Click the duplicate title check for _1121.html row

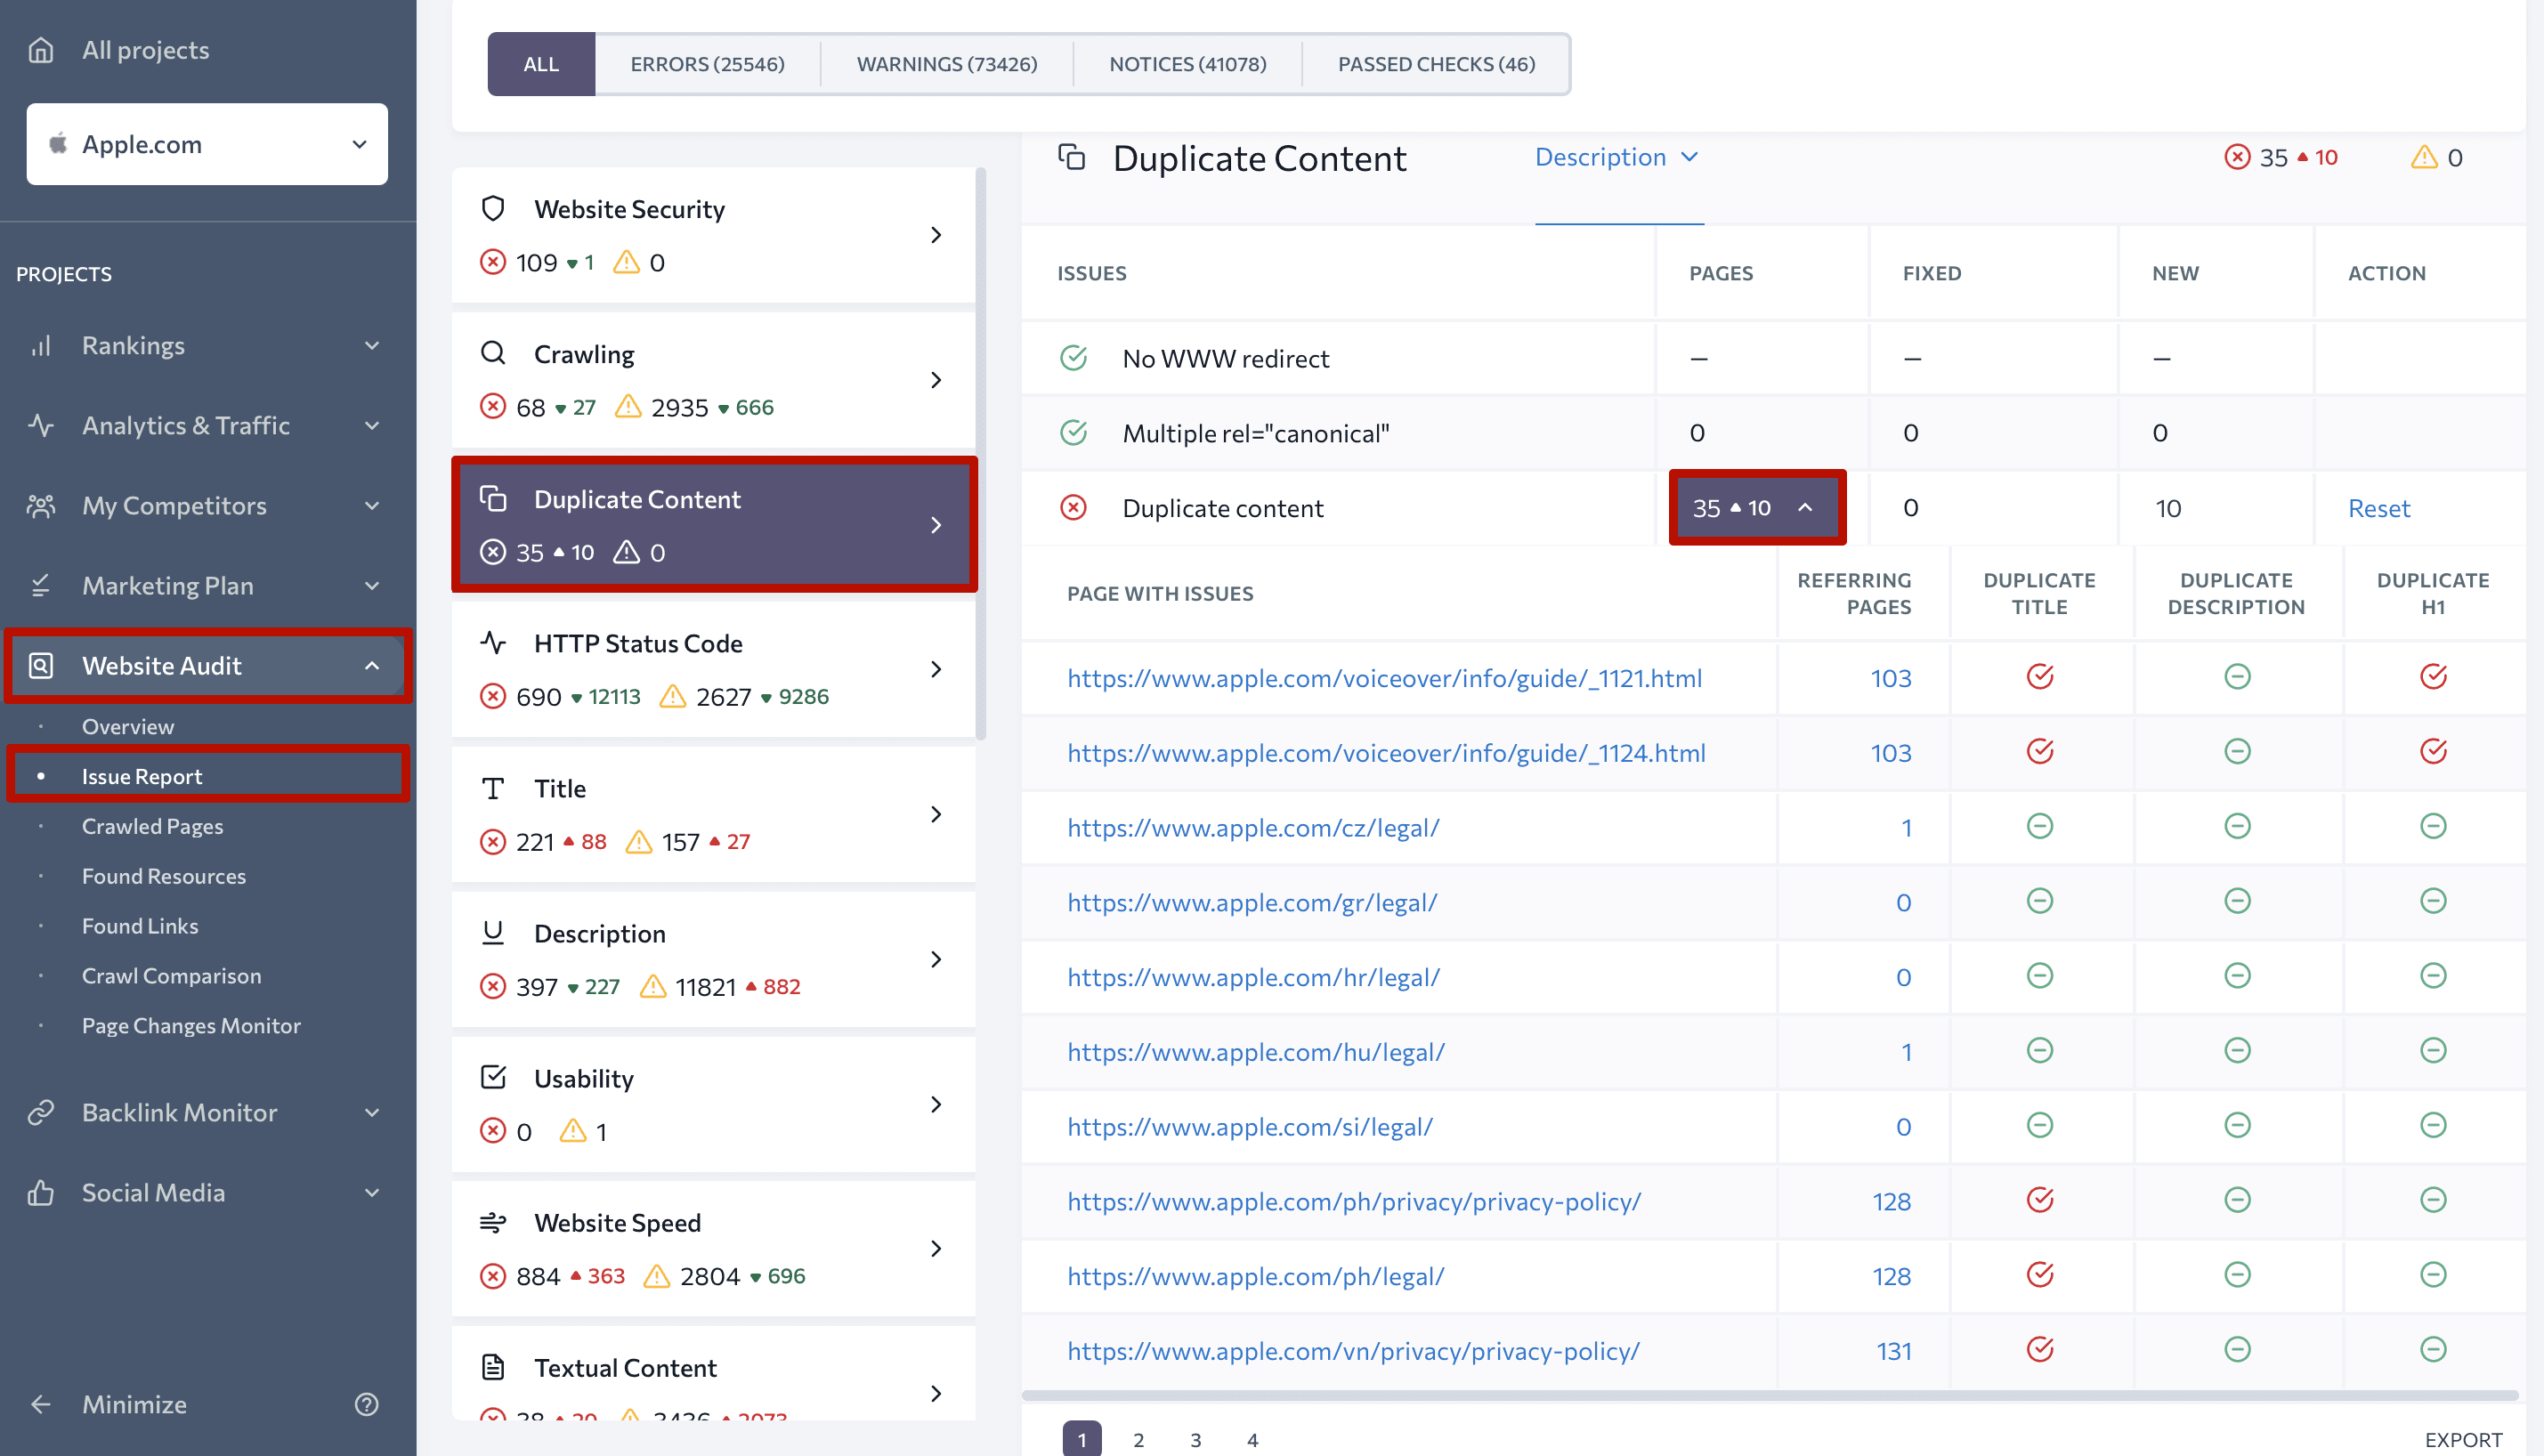2039,677
